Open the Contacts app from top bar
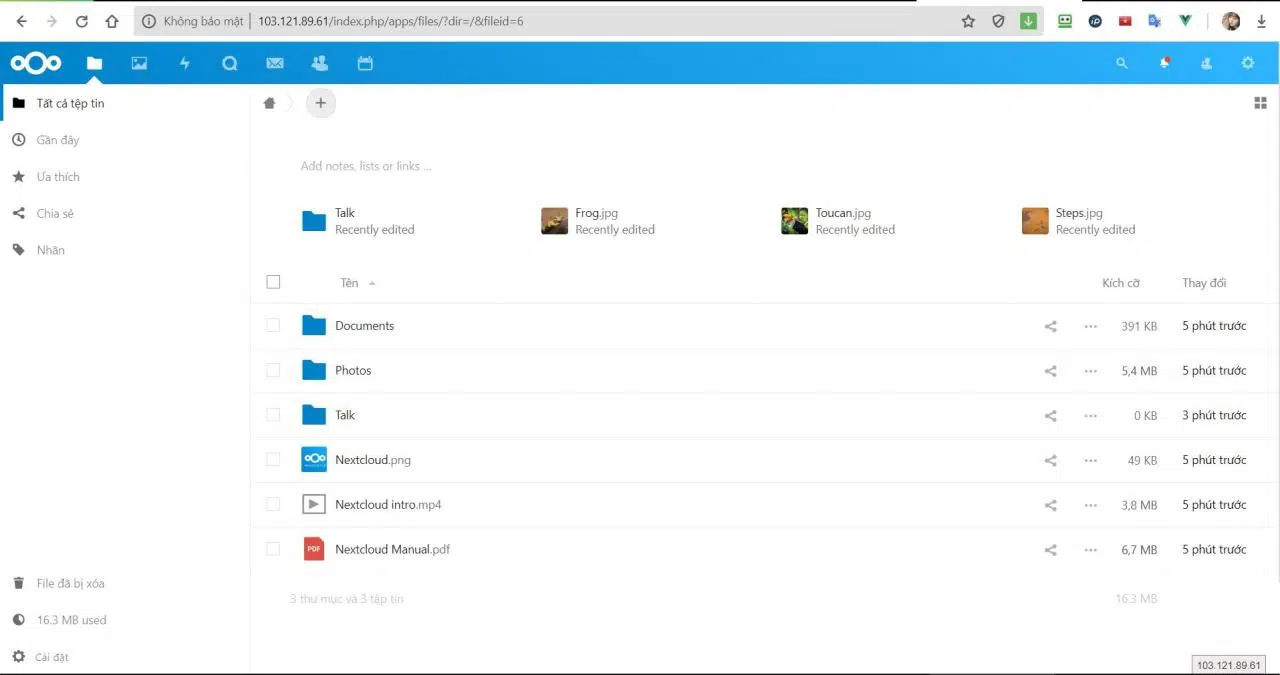1280x675 pixels. tap(319, 62)
